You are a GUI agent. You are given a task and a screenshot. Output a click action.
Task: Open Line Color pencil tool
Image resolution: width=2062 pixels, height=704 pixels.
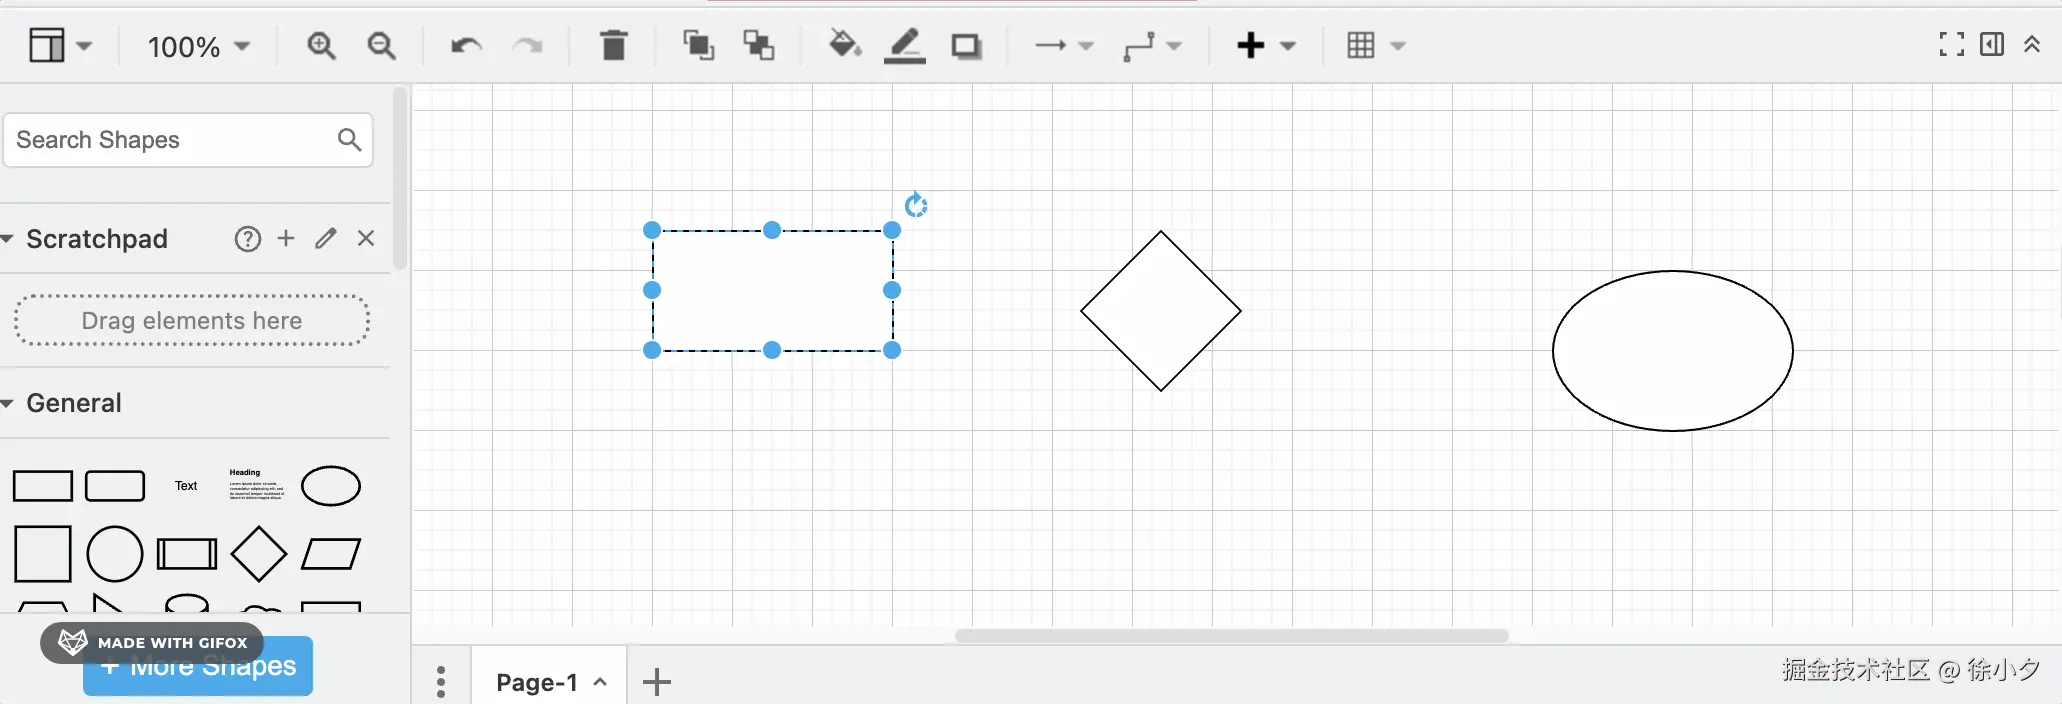905,45
